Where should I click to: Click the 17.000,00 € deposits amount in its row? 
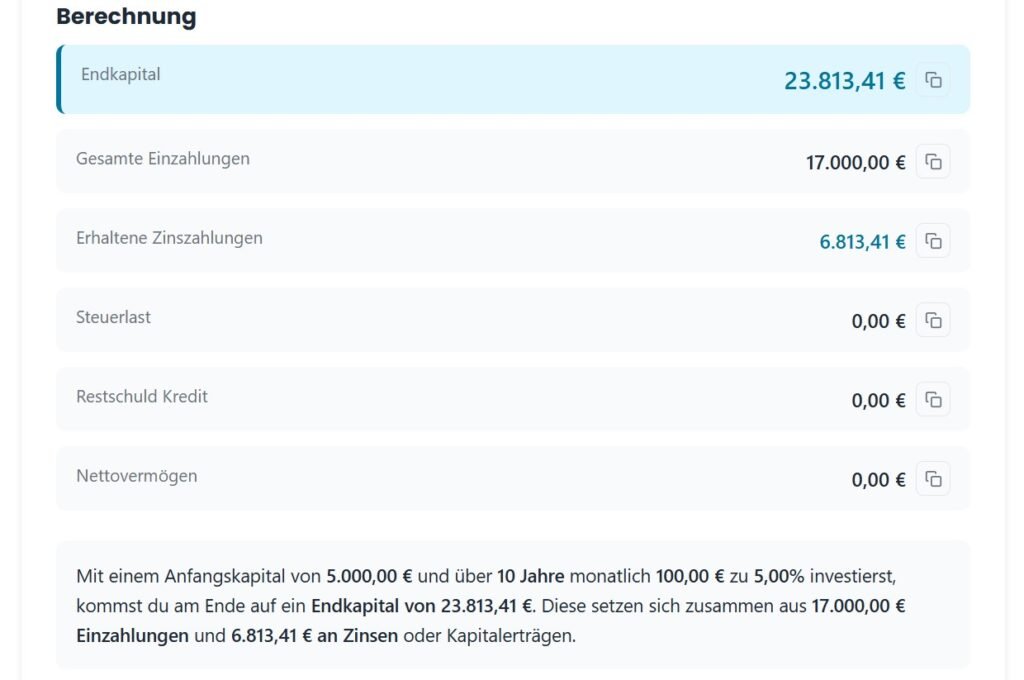pyautogui.click(x=855, y=162)
